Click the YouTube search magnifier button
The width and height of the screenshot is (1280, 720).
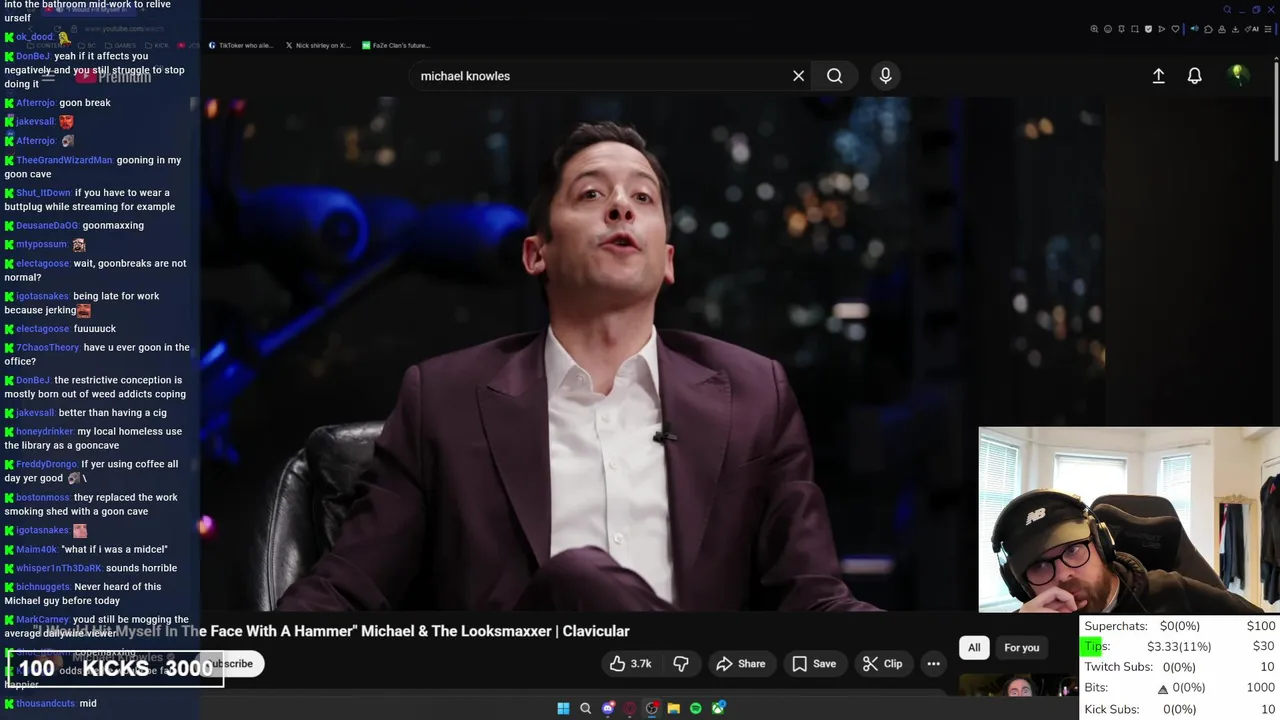834,76
